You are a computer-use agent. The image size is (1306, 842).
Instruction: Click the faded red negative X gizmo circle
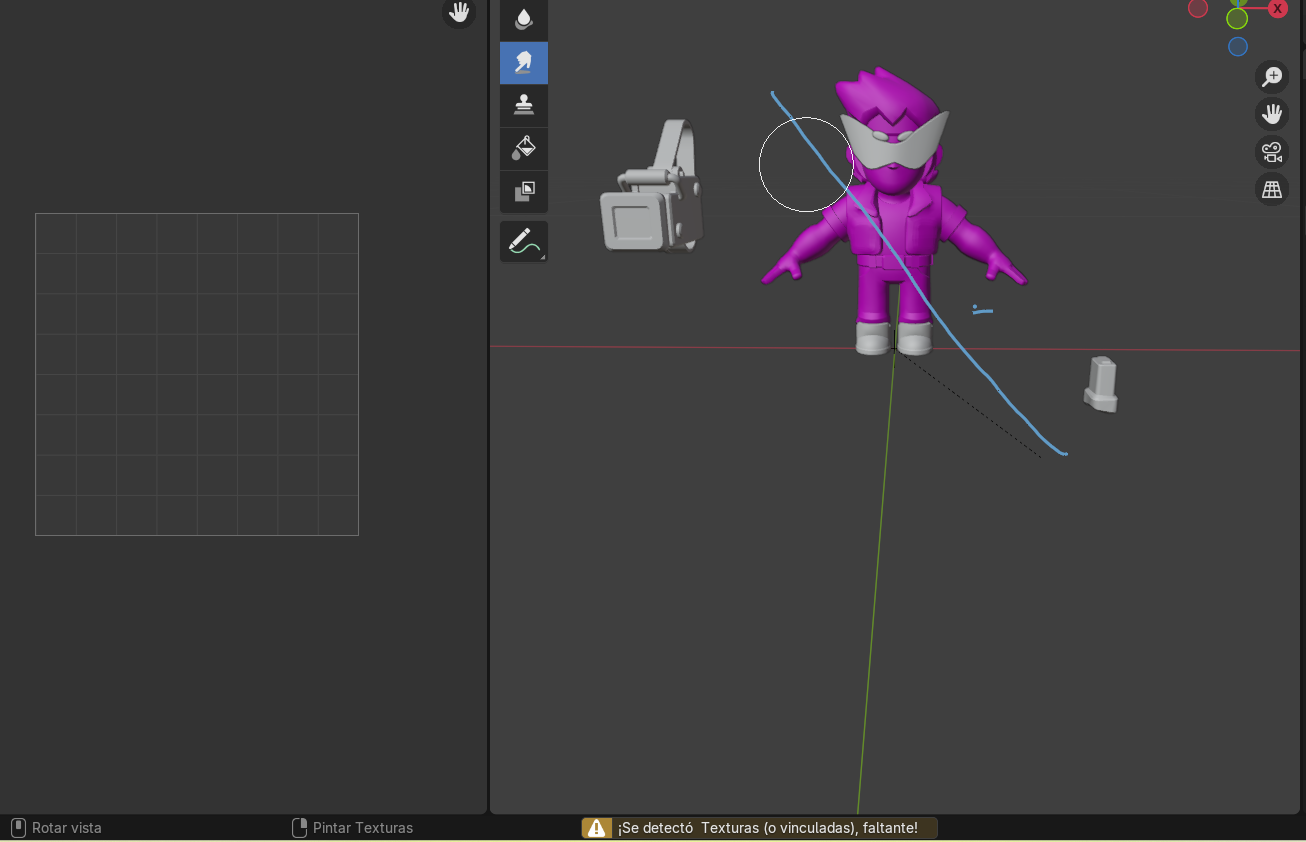pyautogui.click(x=1198, y=8)
